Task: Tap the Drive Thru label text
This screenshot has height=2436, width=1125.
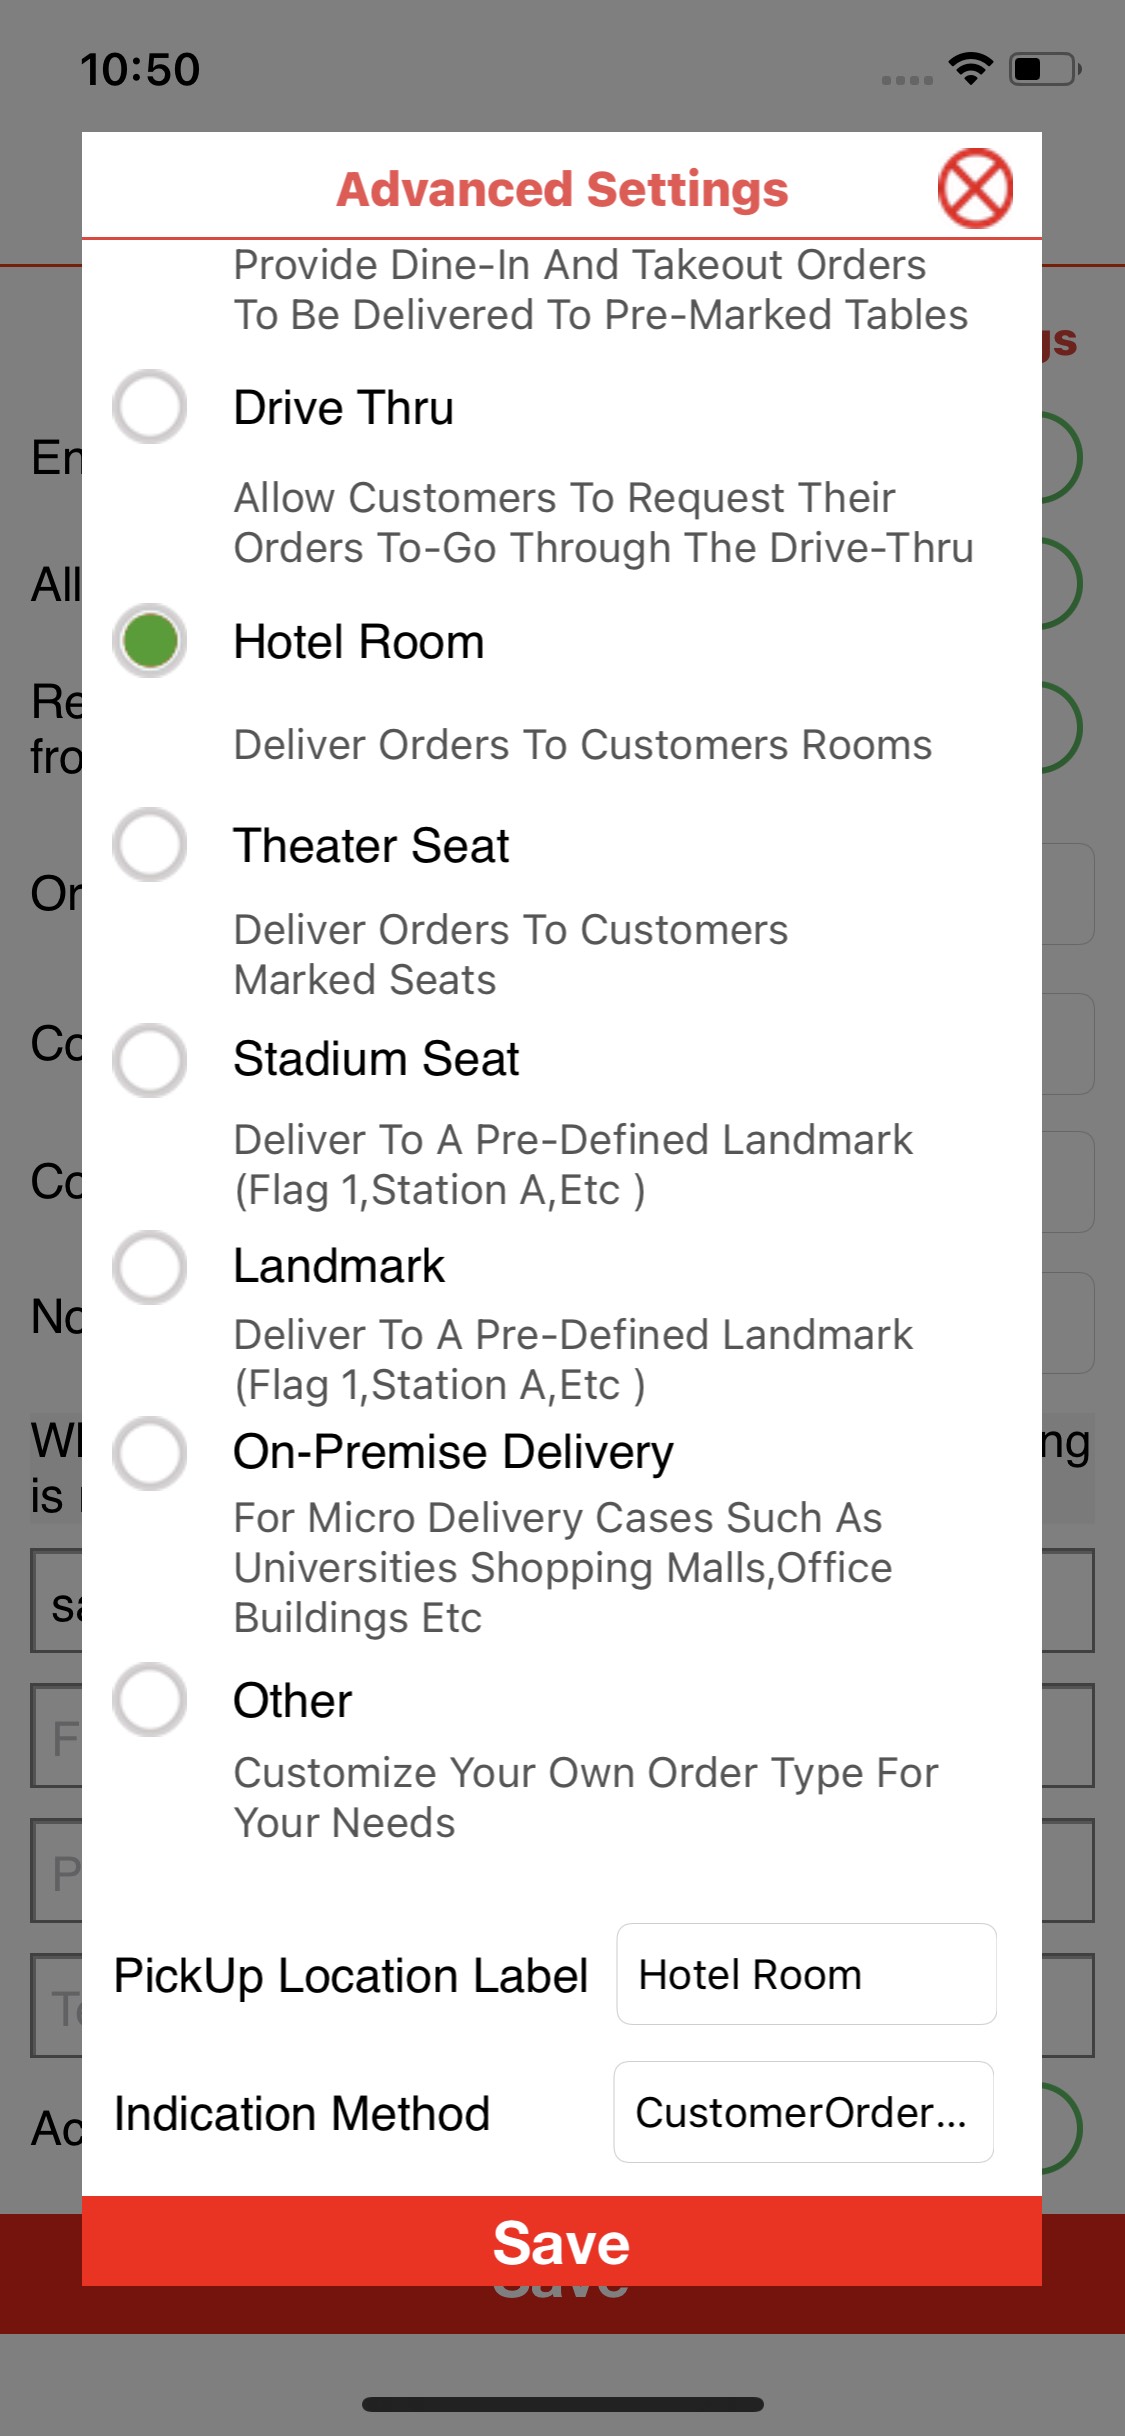Action: pyautogui.click(x=343, y=408)
